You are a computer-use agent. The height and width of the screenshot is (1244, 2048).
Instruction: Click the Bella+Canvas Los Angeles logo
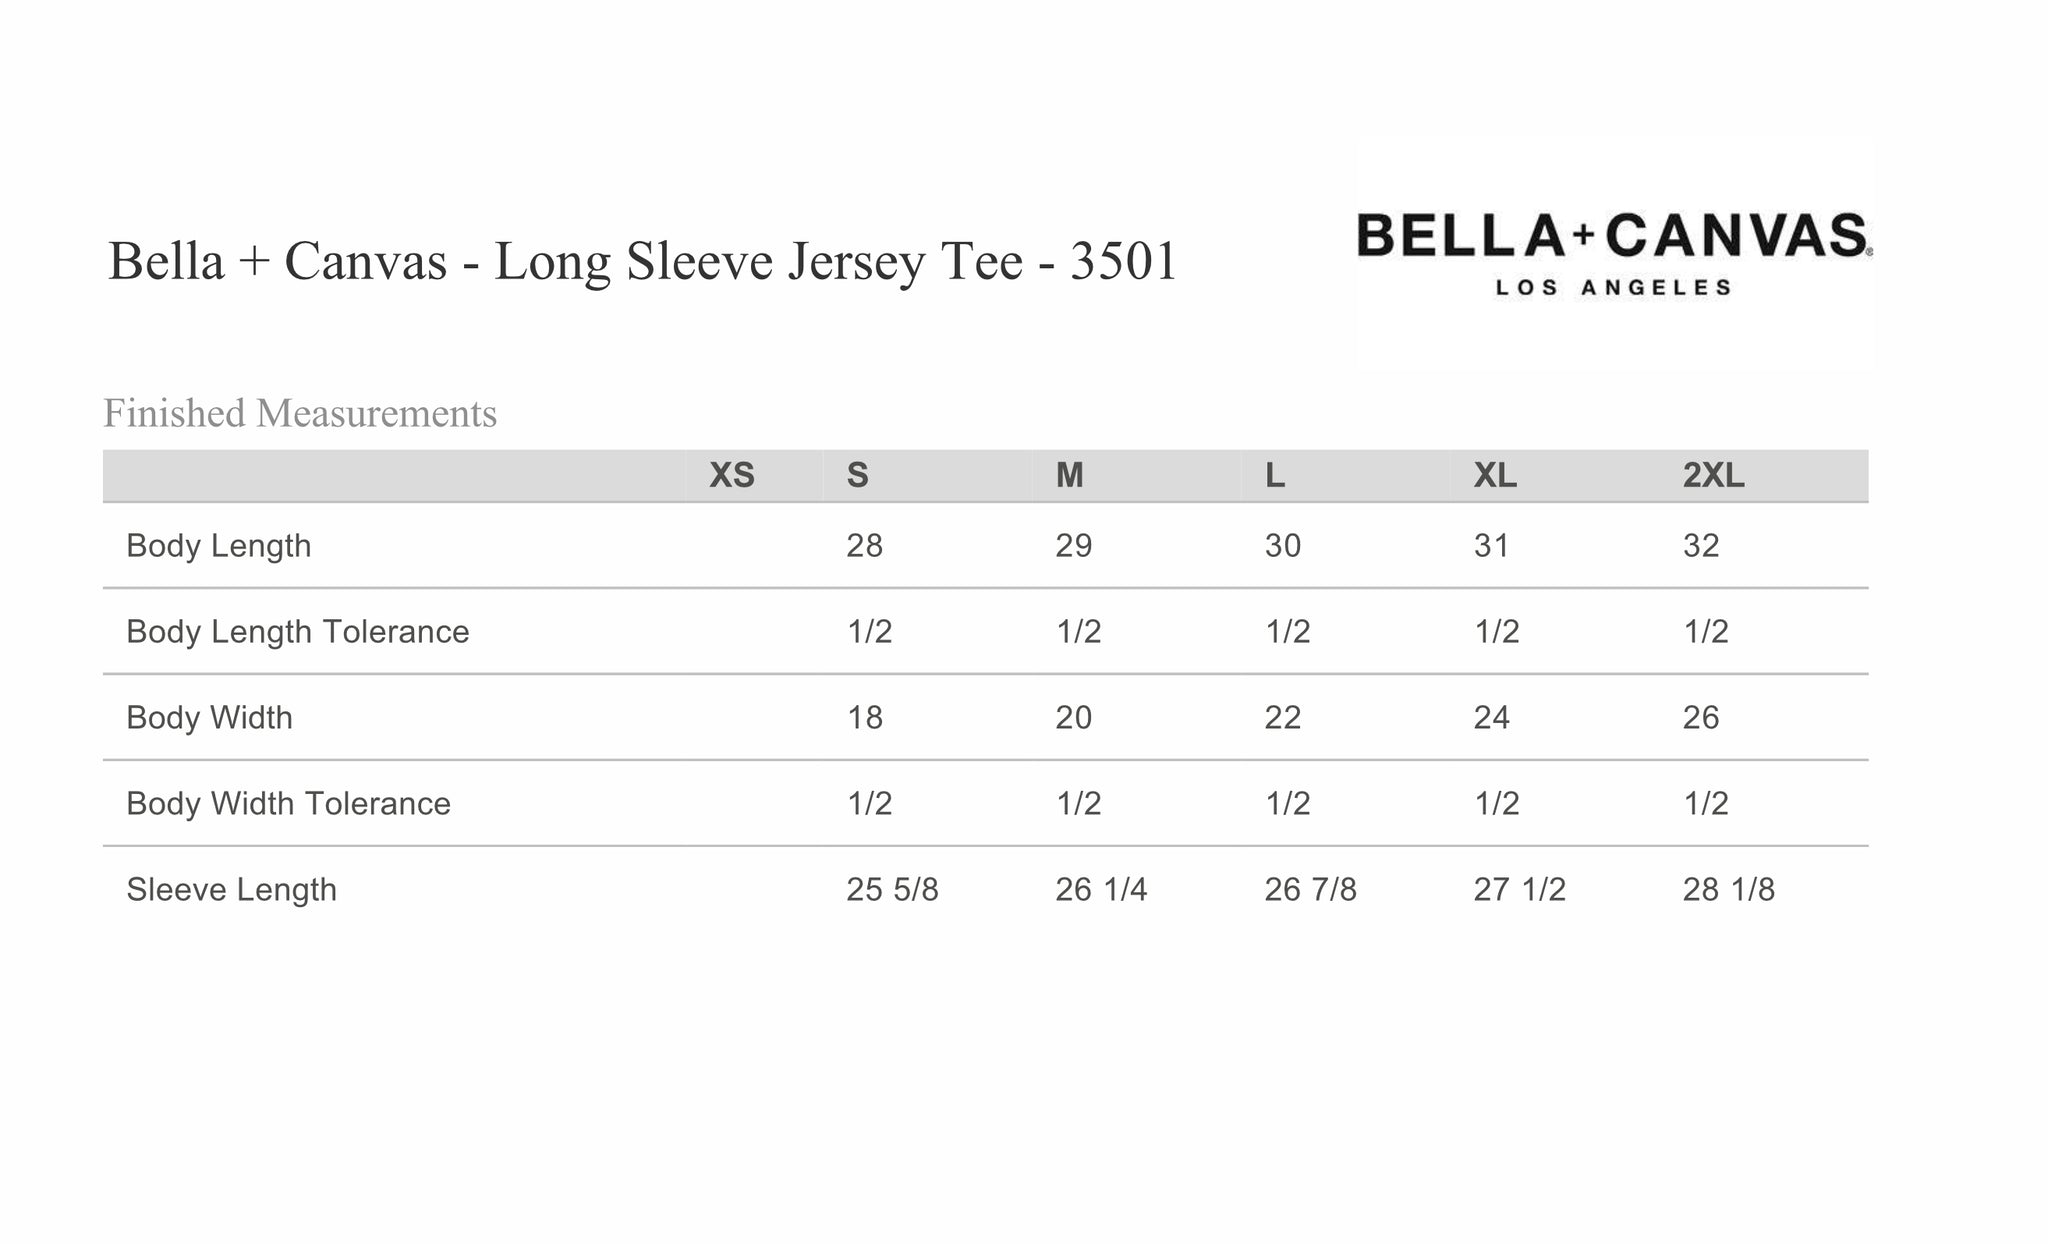coord(1614,255)
